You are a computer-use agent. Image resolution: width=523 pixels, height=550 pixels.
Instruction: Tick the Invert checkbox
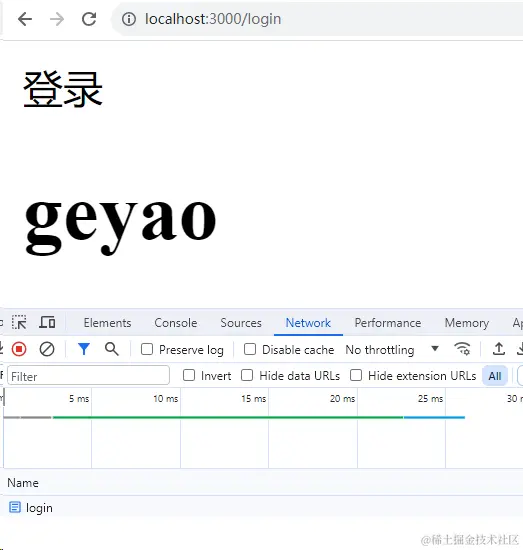pos(189,375)
